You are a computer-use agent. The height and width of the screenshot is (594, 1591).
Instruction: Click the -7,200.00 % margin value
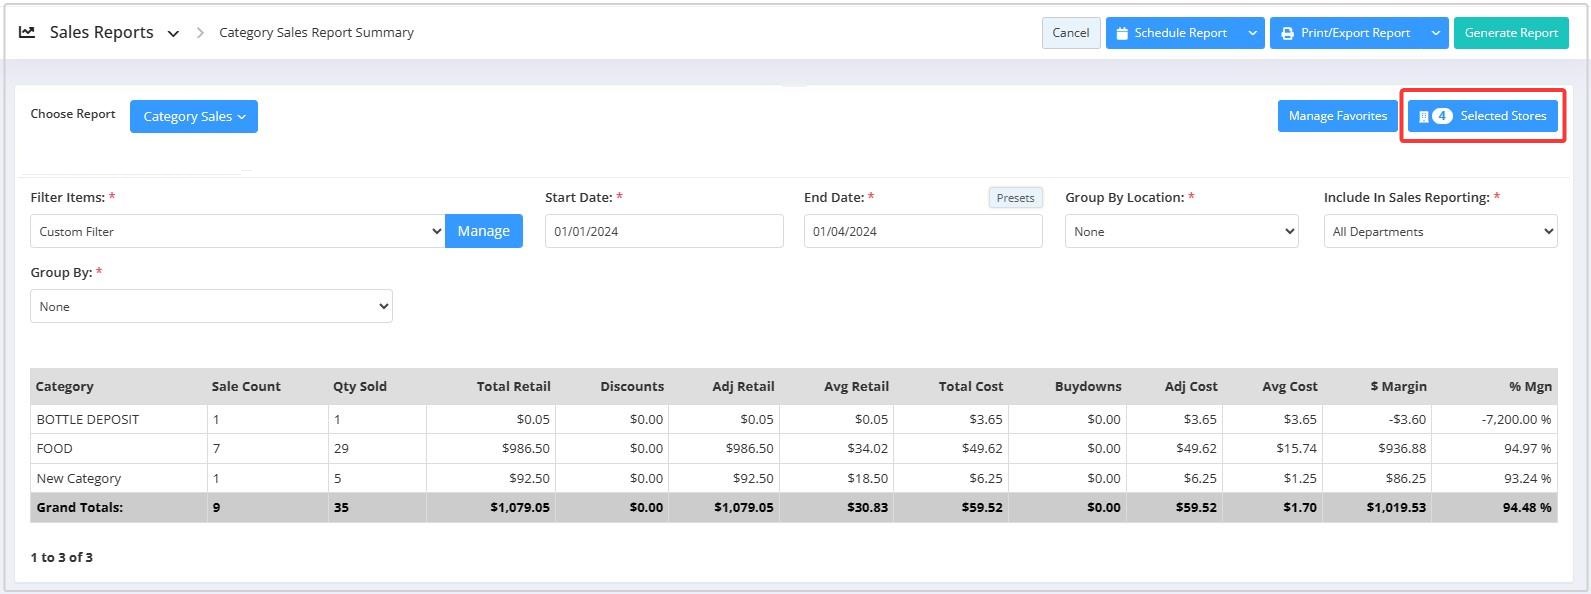point(1516,419)
